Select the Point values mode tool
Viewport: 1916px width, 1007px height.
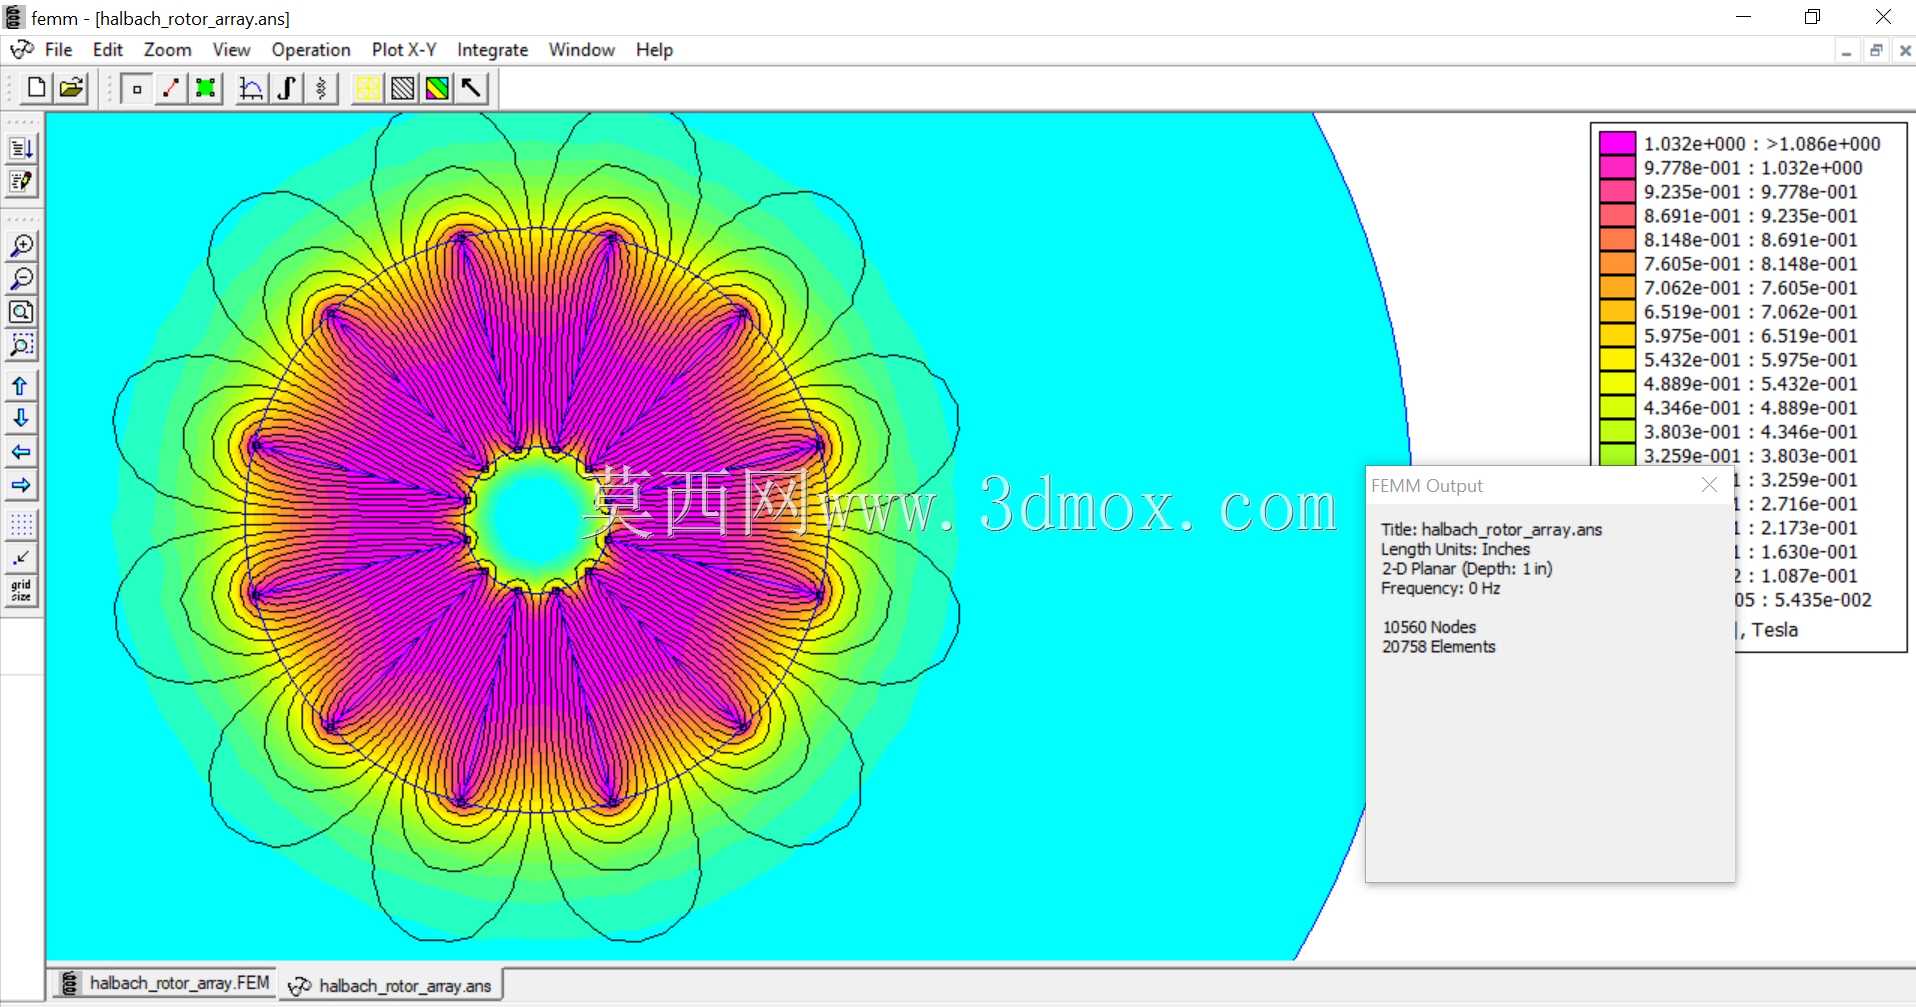pos(137,88)
